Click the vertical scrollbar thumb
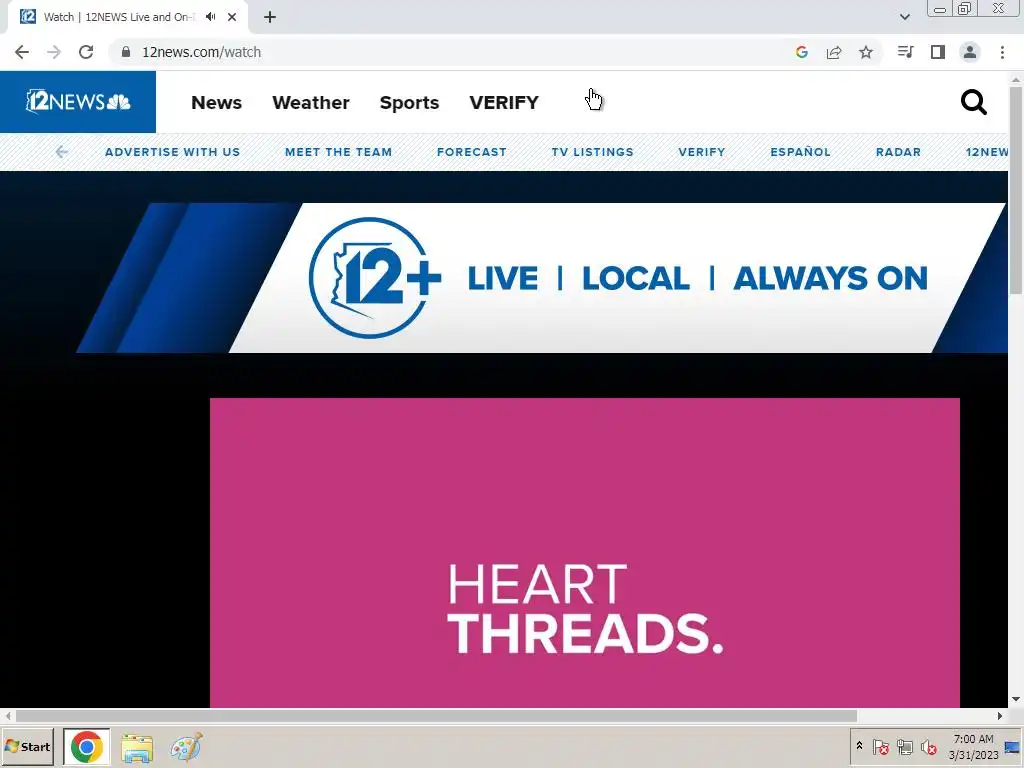The height and width of the screenshot is (768, 1024). click(1016, 189)
